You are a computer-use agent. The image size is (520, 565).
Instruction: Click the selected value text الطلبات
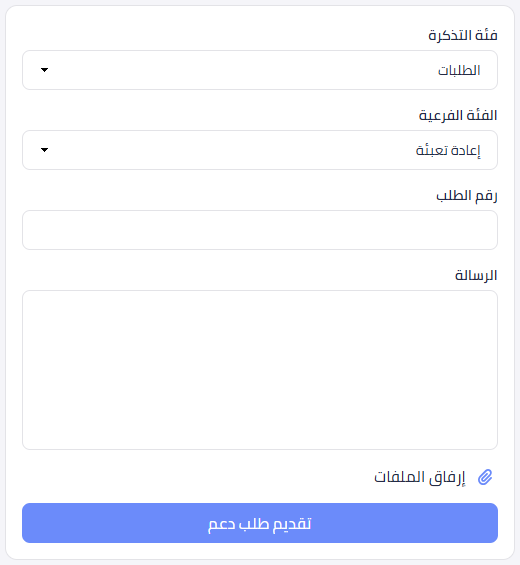[x=459, y=70]
